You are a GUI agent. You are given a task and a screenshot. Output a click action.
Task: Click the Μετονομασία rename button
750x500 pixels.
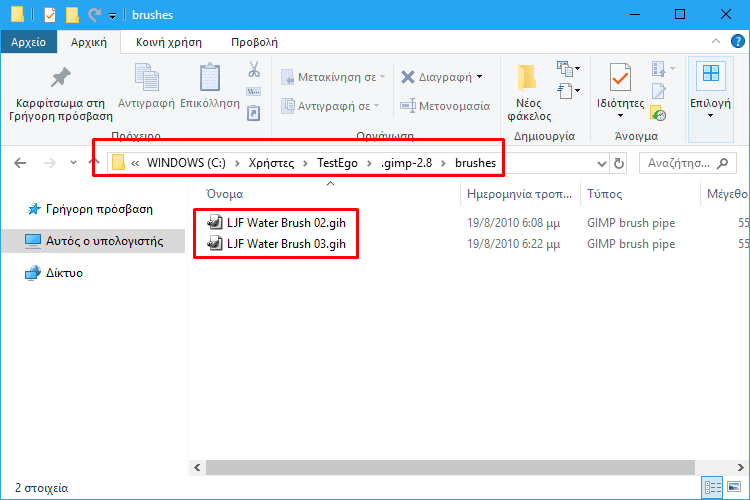click(445, 106)
